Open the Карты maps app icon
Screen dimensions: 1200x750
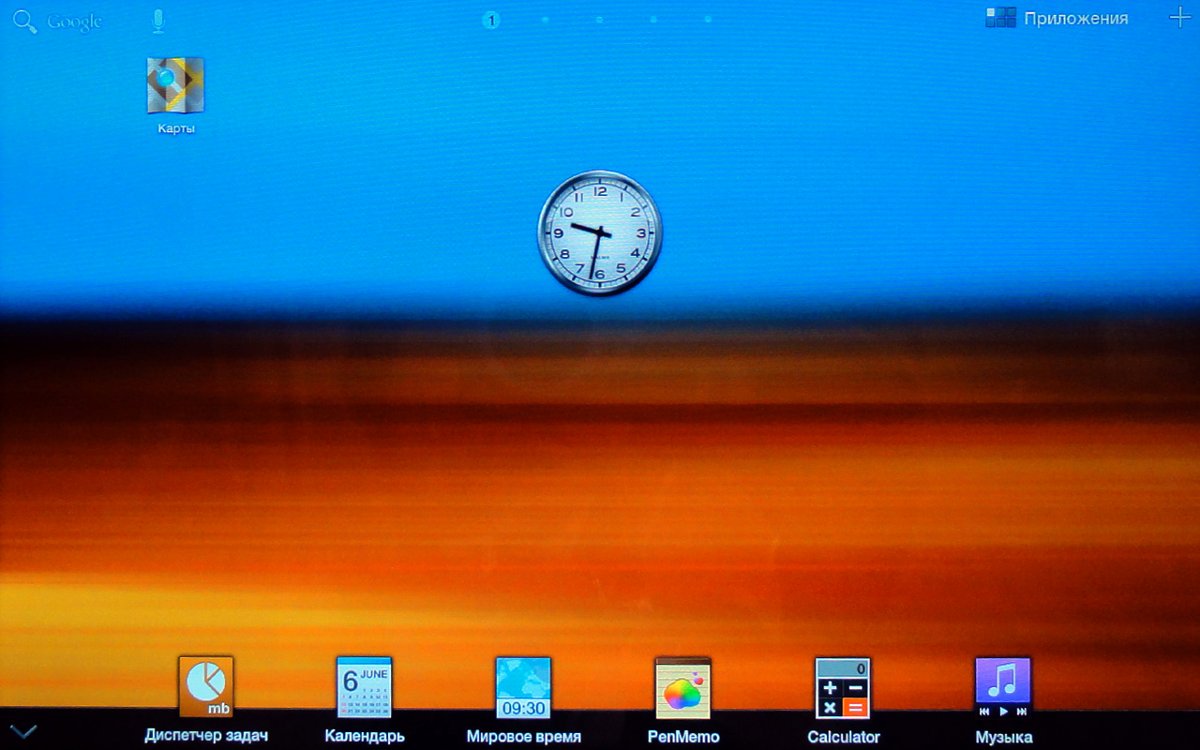(x=175, y=86)
